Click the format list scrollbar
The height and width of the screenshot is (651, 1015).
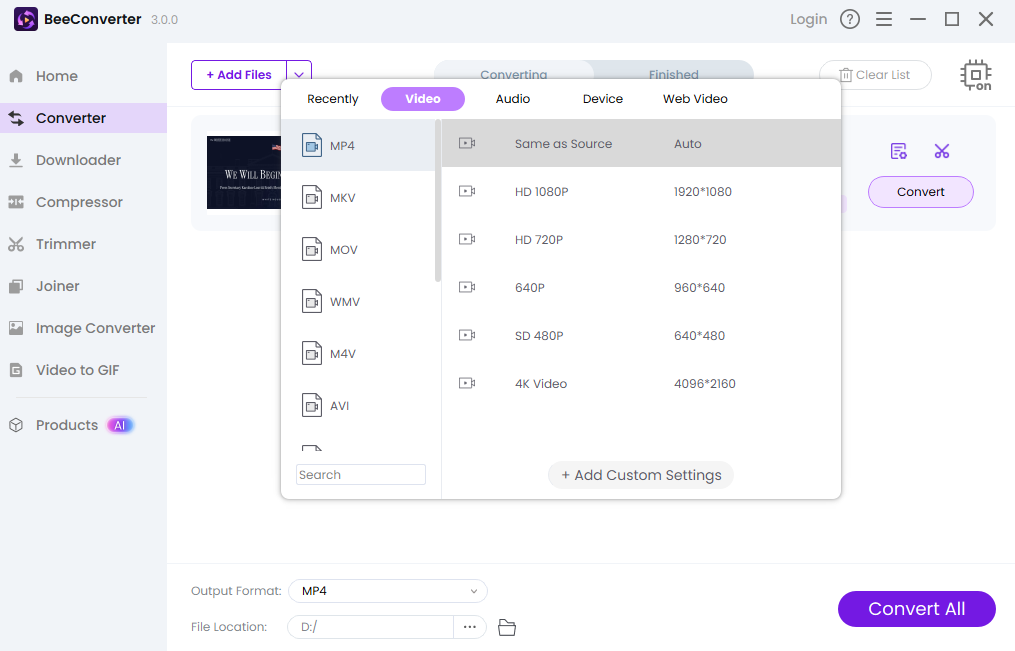click(x=438, y=200)
